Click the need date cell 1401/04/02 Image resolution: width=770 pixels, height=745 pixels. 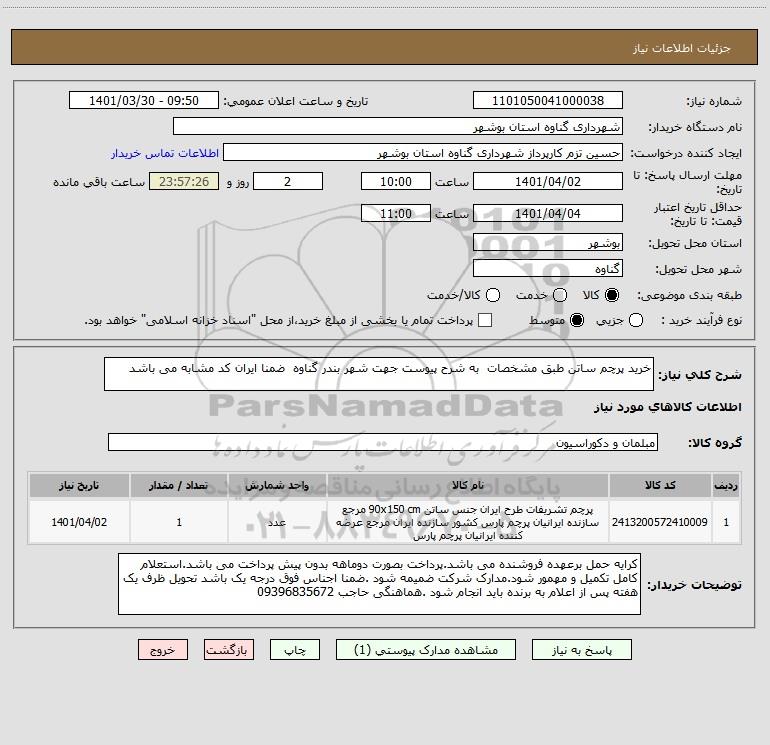pos(79,522)
